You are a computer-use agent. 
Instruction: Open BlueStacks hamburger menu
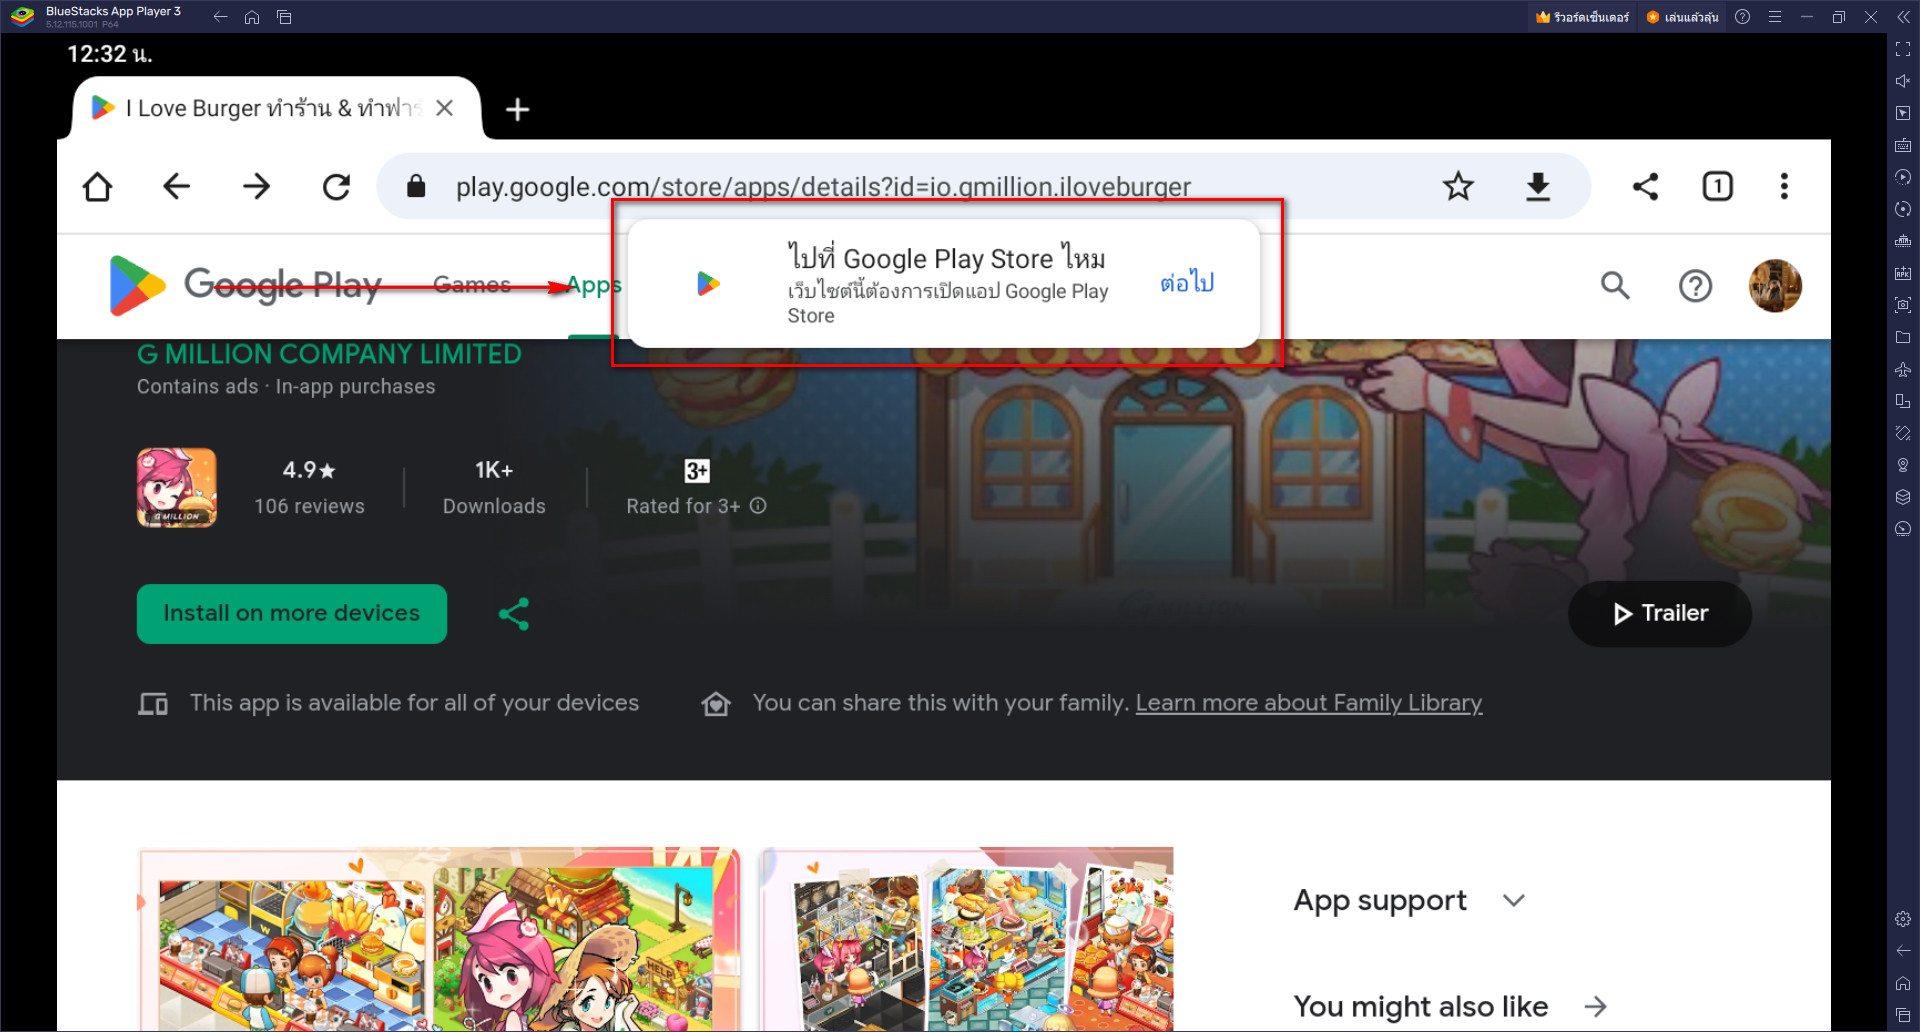click(1775, 17)
